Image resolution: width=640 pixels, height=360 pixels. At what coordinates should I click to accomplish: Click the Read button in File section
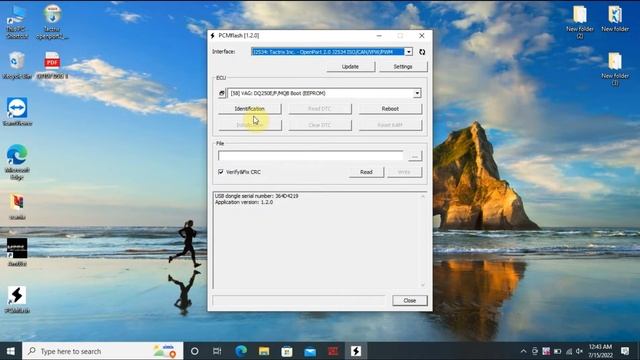pos(366,172)
